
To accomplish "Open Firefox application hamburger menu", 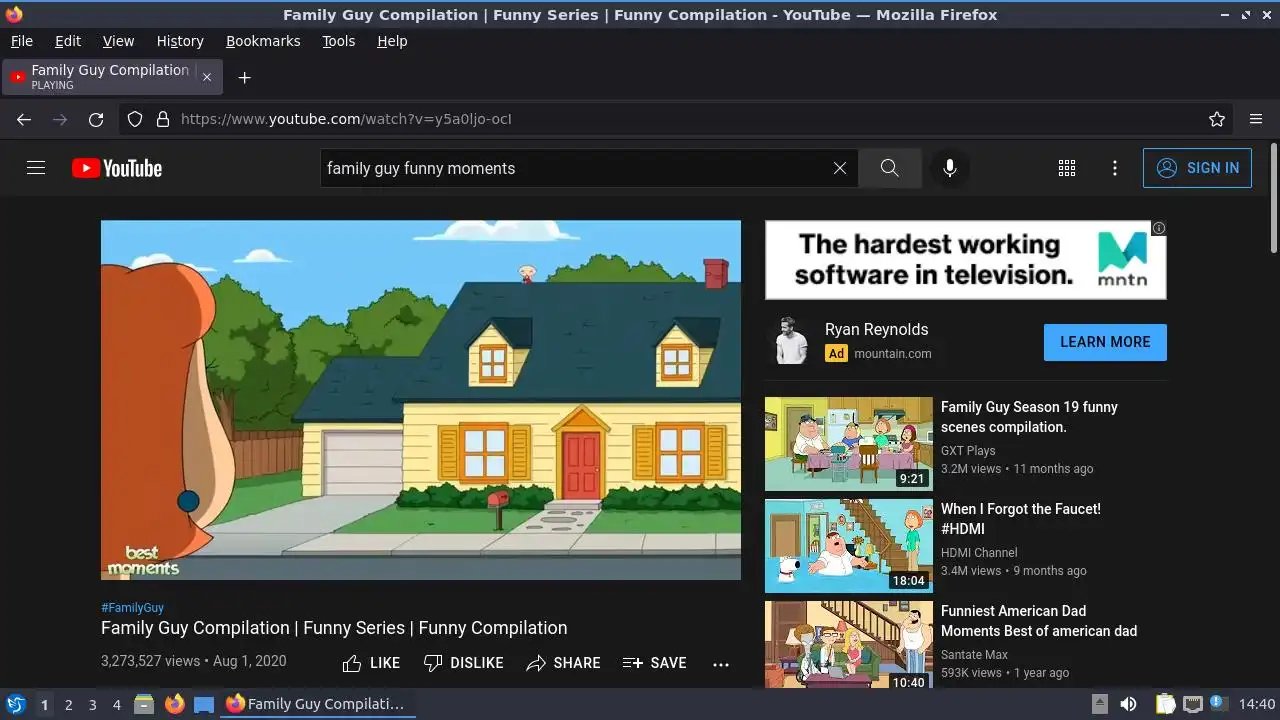I will tap(1256, 119).
